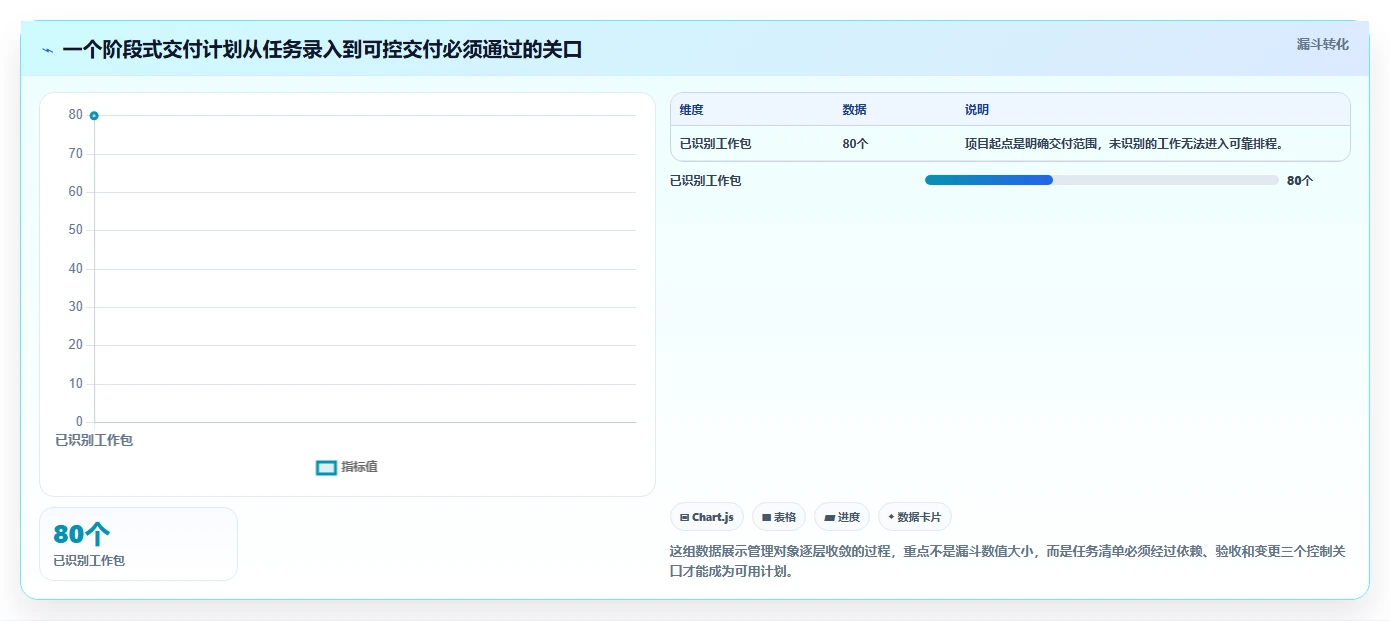Click the 表格 tag pill
This screenshot has width=1390, height=621.
click(x=779, y=517)
